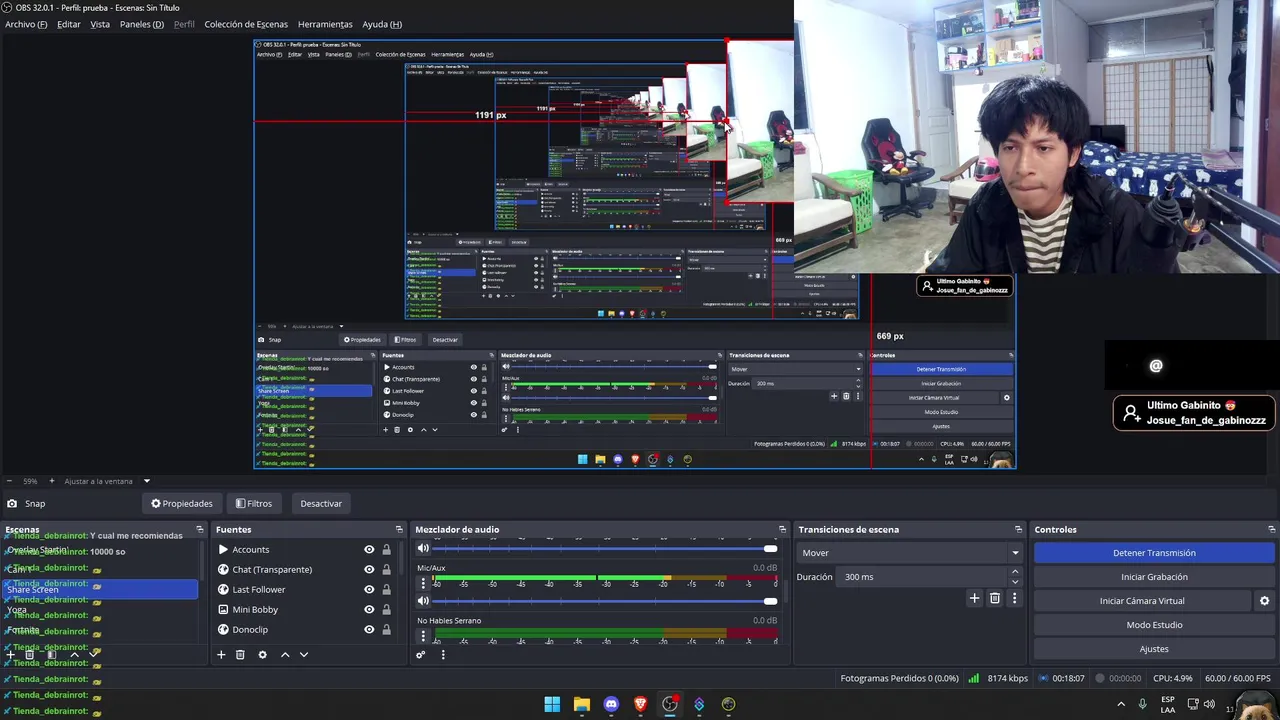Open No Hables Serrano three-dot options menu

point(423,636)
